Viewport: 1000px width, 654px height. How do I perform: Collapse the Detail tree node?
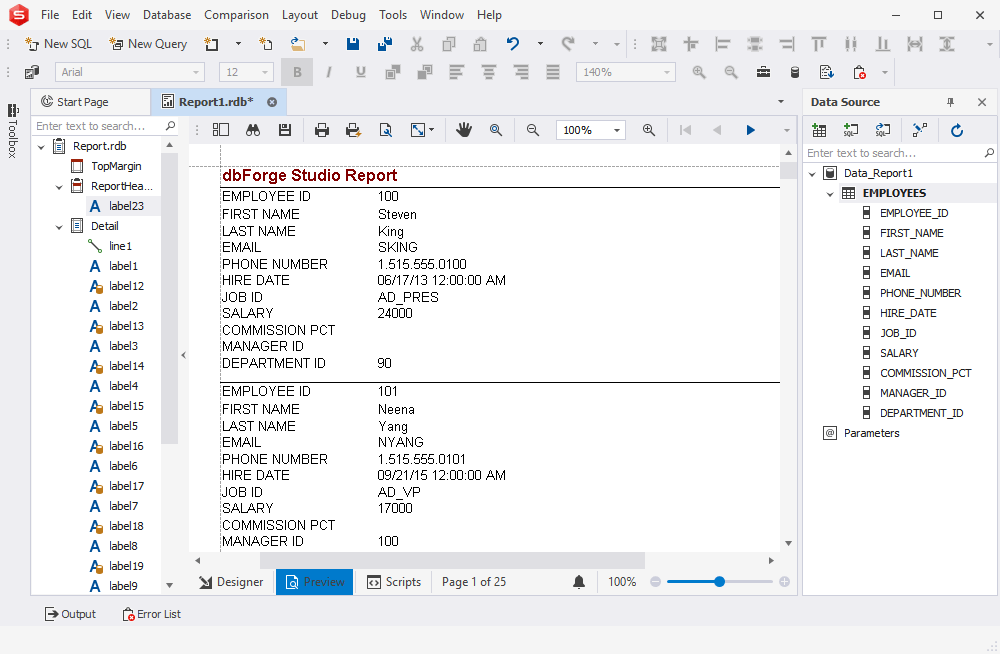59,227
